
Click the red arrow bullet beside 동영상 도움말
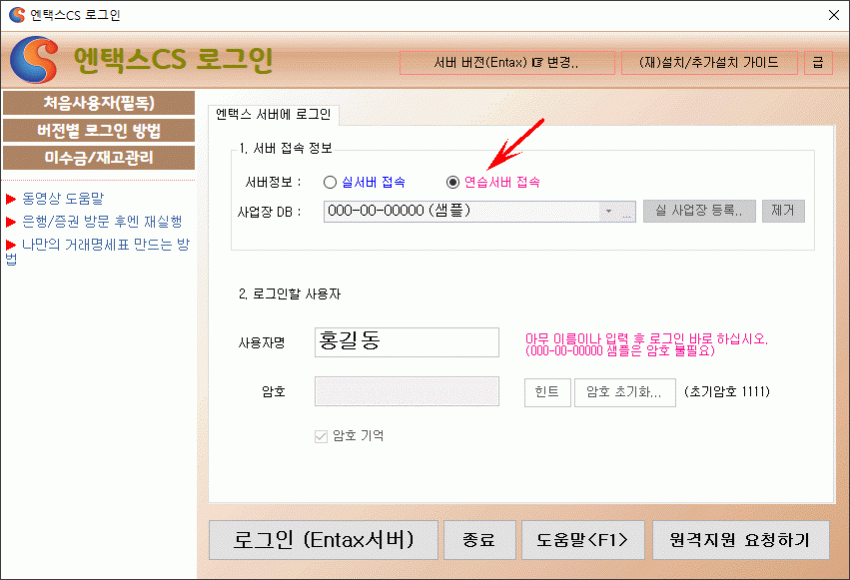(x=11, y=199)
